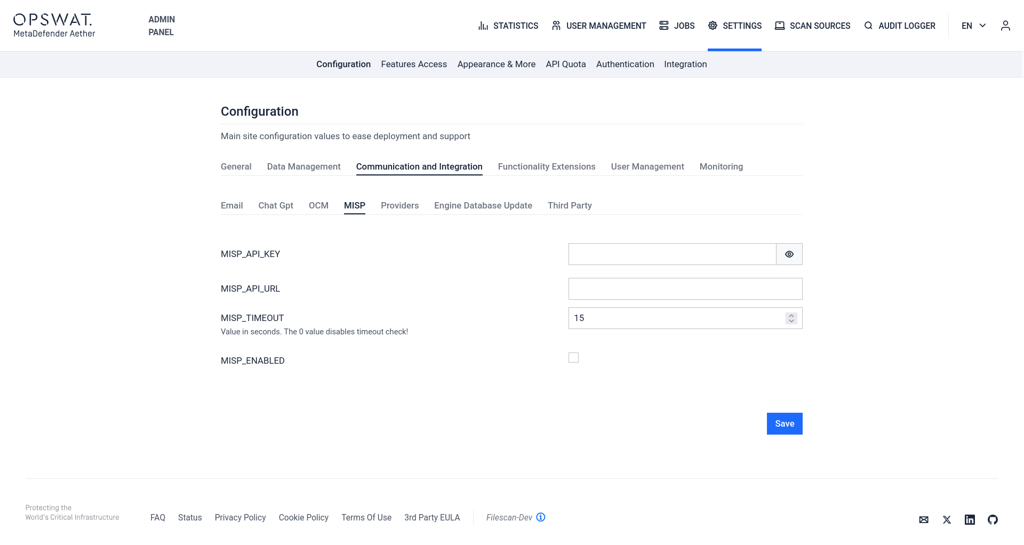1024x545 pixels.
Task: Adjust the MISP_TIMEOUT stepper arrows
Action: [791, 318]
